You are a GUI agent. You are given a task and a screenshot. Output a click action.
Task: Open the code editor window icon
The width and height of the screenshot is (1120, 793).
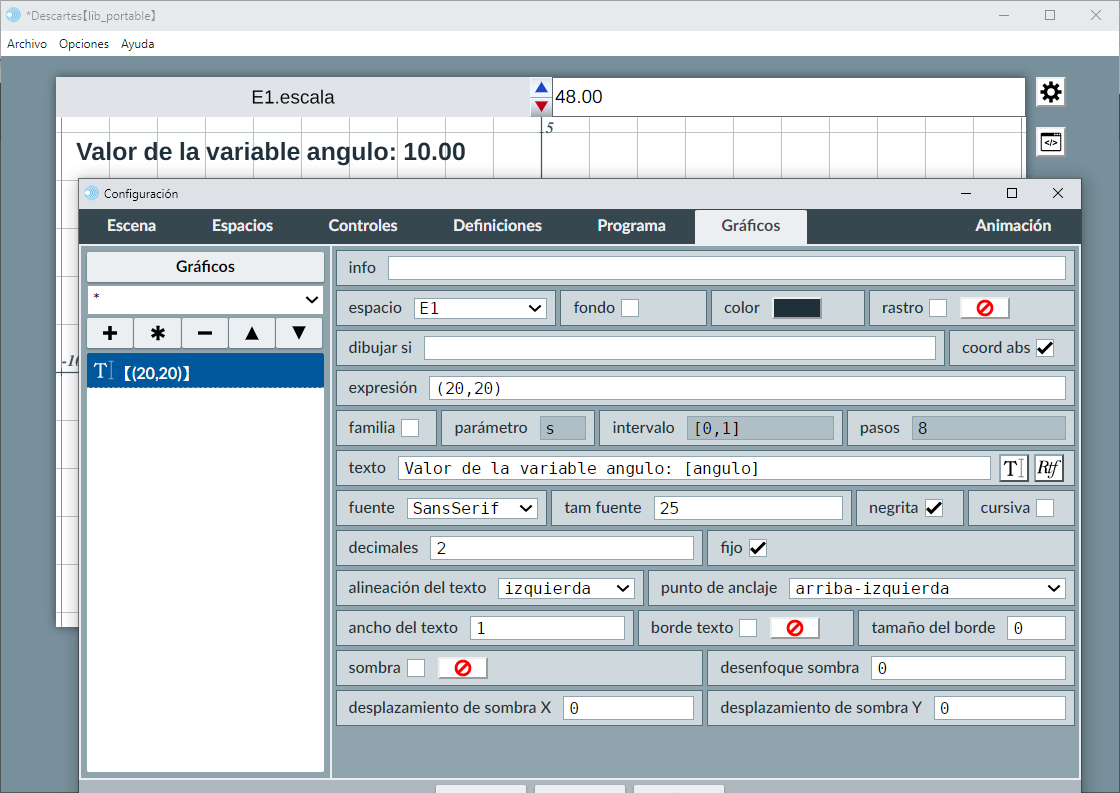pyautogui.click(x=1050, y=142)
